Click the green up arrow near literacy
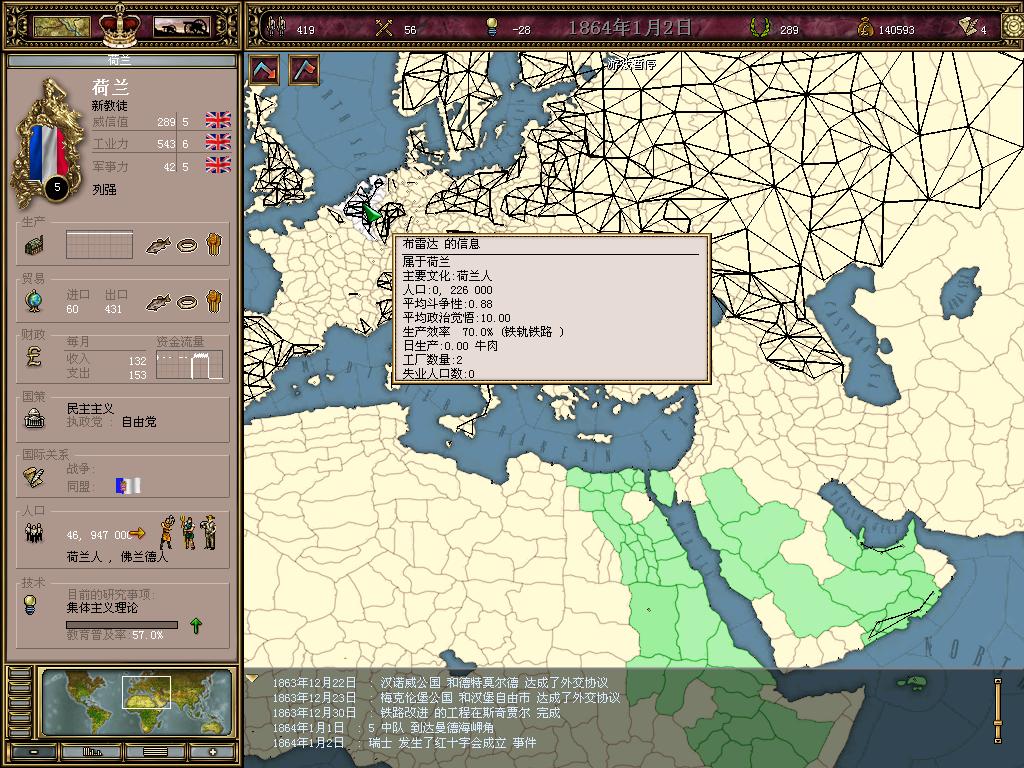The image size is (1024, 768). (196, 626)
